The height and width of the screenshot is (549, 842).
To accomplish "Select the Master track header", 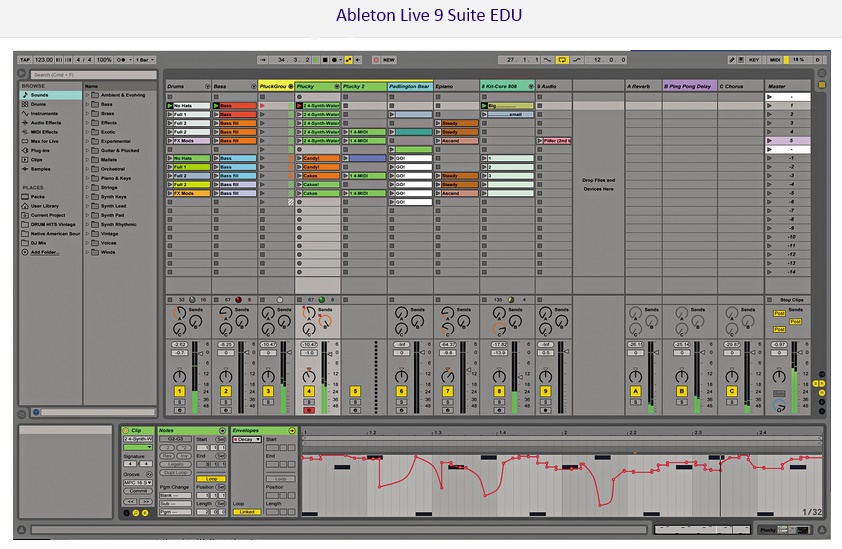I will click(x=787, y=86).
